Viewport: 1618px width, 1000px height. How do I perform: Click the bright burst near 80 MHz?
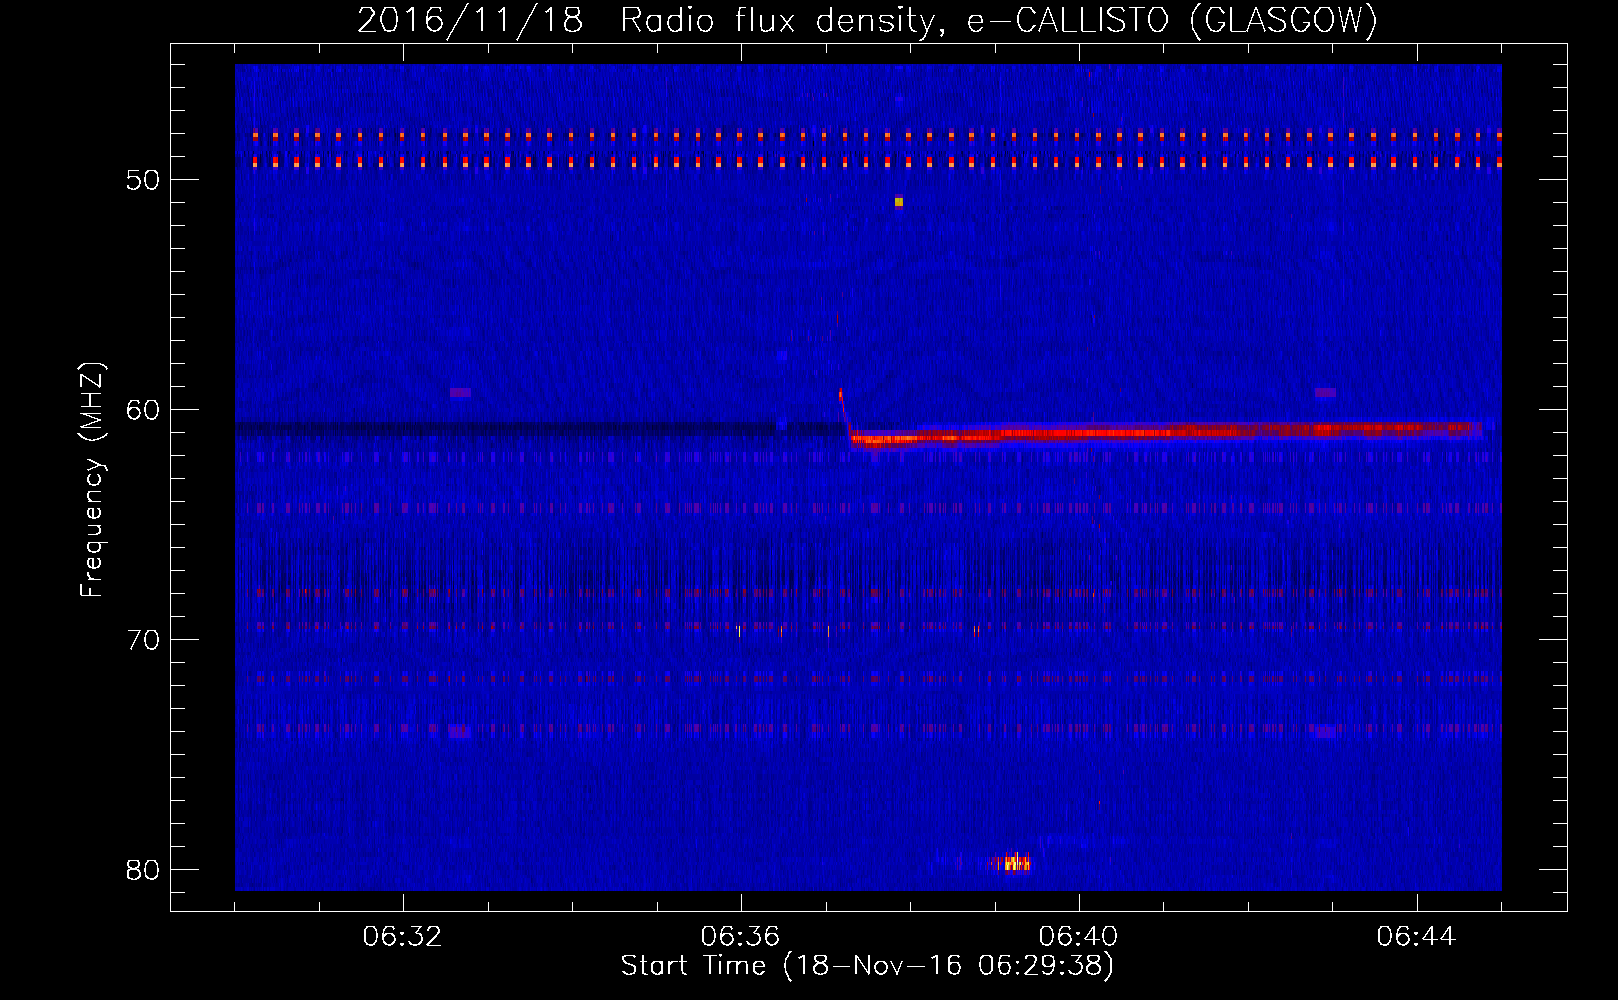[1013, 862]
